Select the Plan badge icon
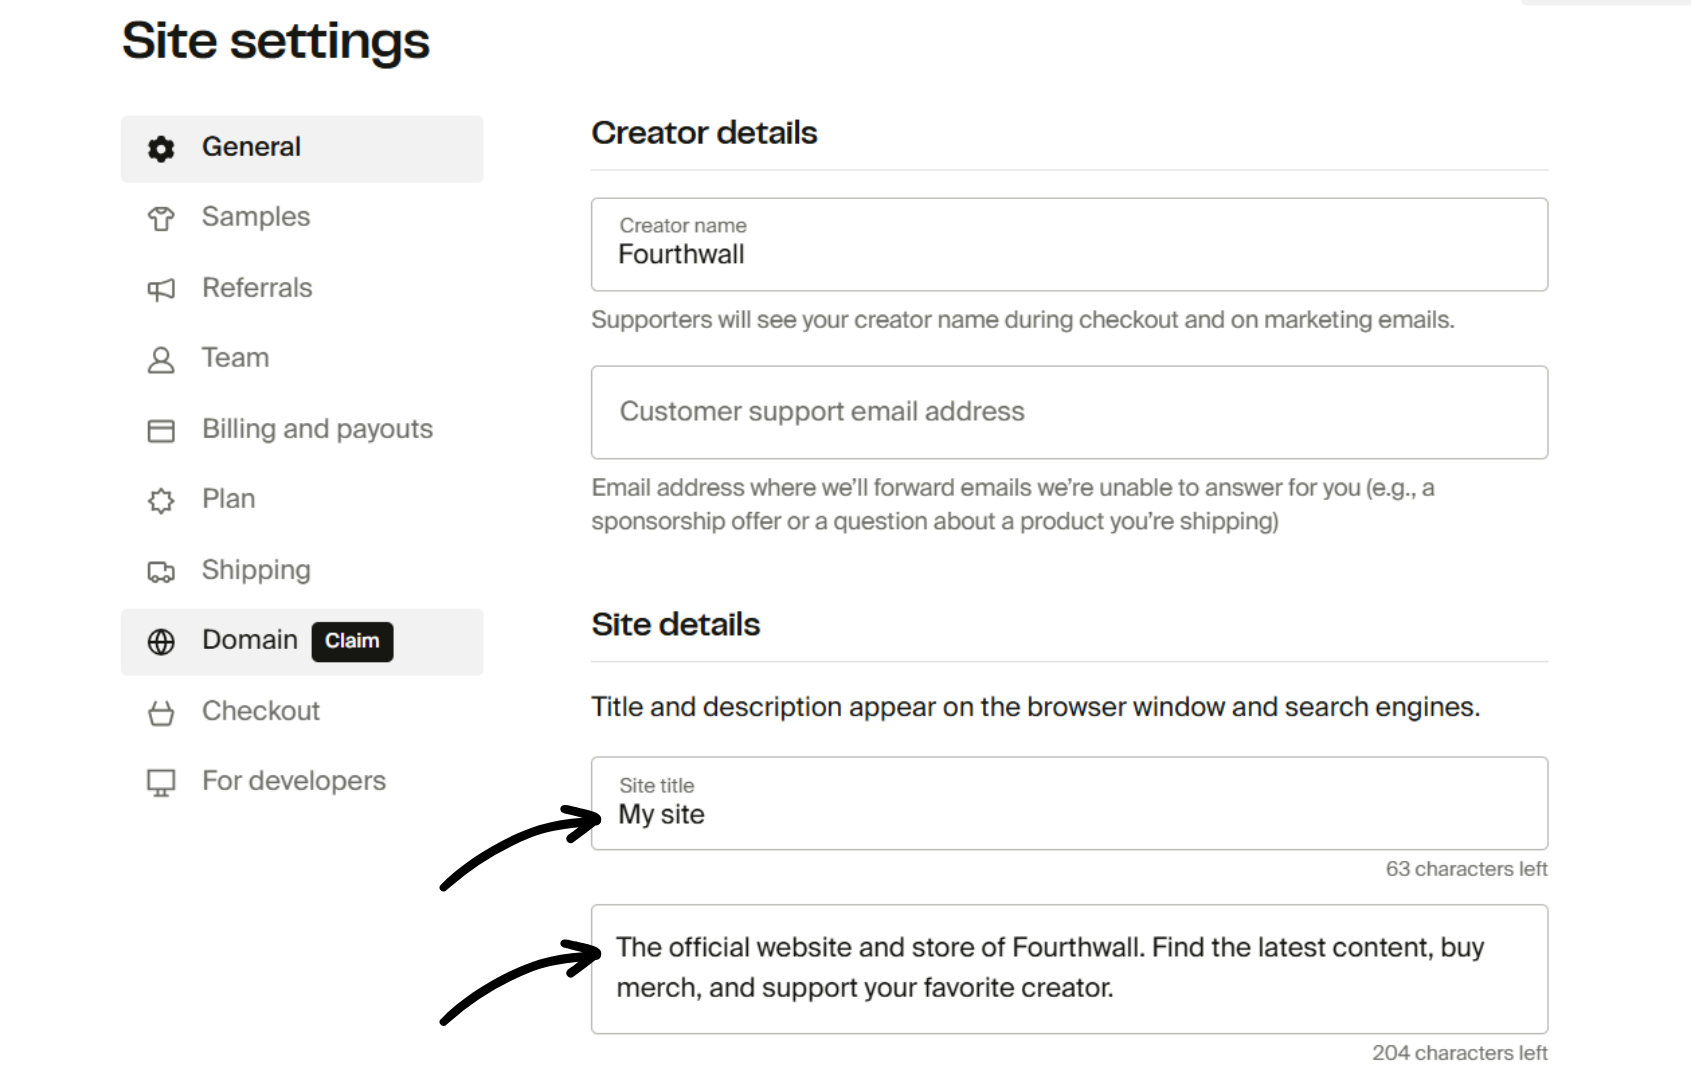Screen dimensions: 1691x1080 161,499
